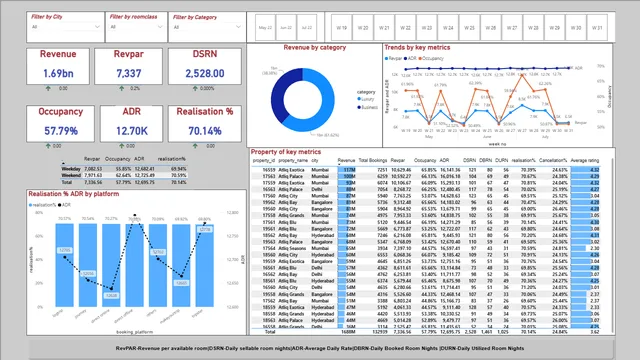This screenshot has width=640, height=360.
Task: Click the Revpar legend marker in trends chart
Action: click(x=386, y=58)
